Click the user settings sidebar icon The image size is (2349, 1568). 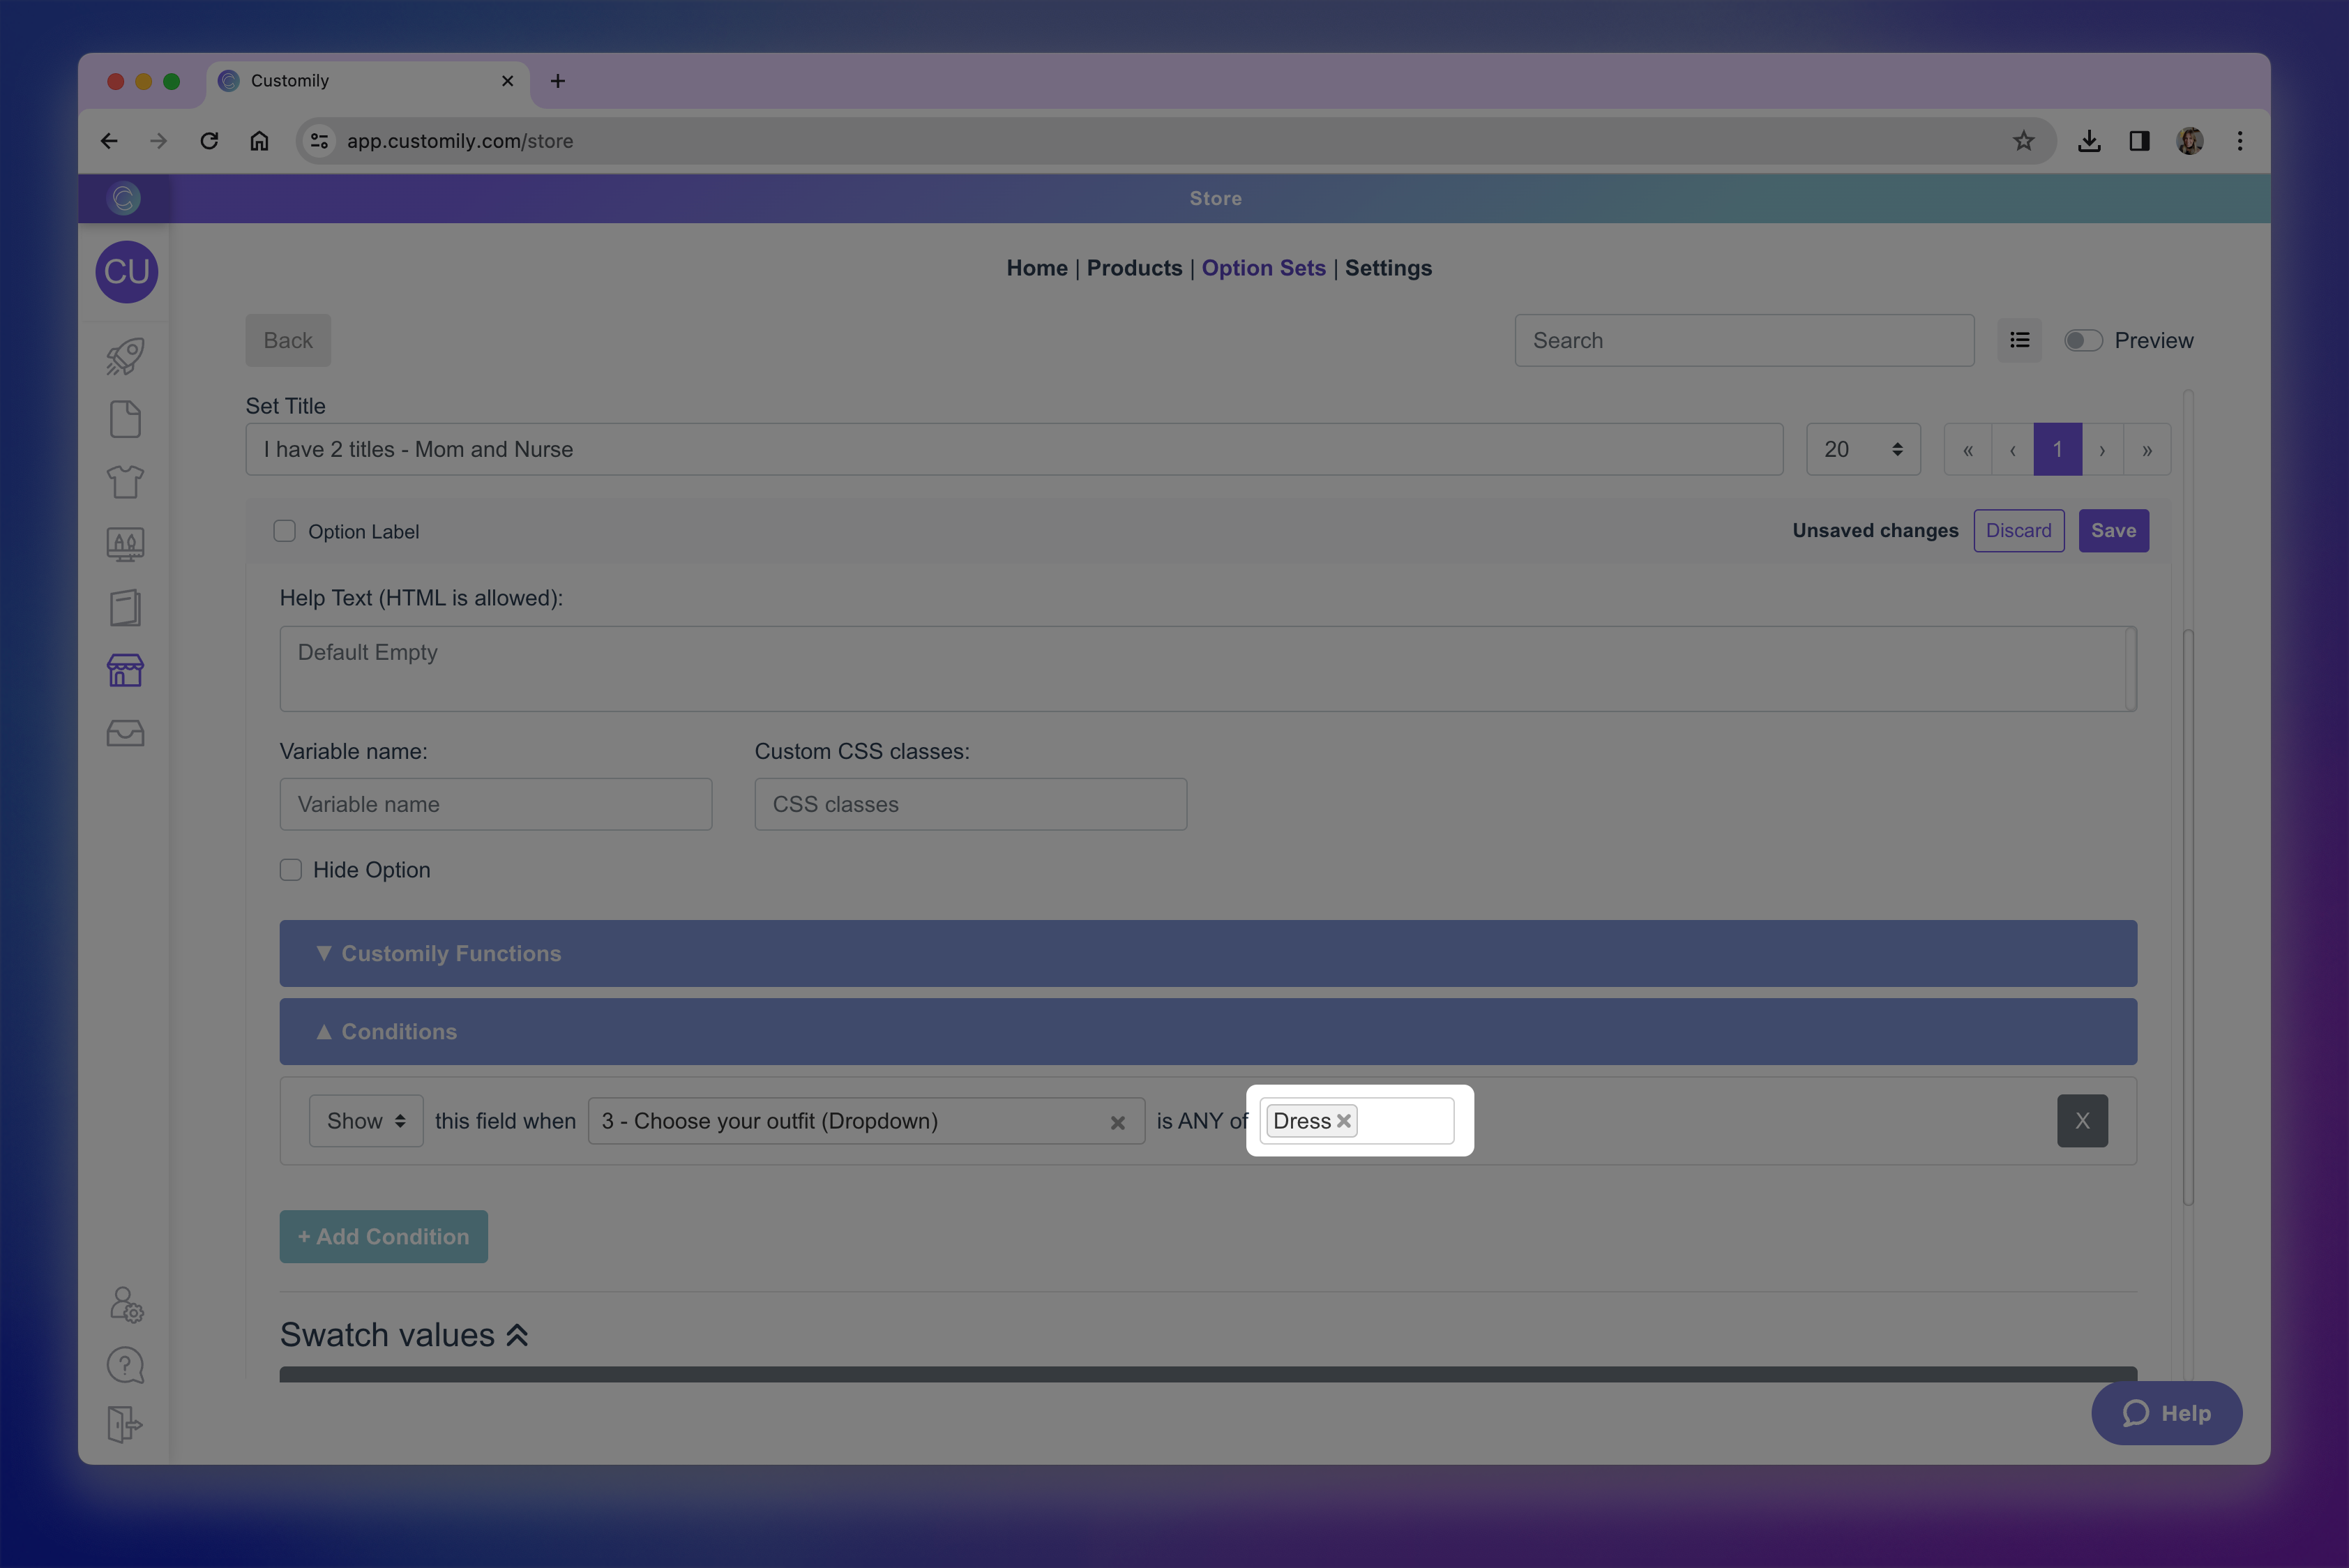tap(125, 1304)
